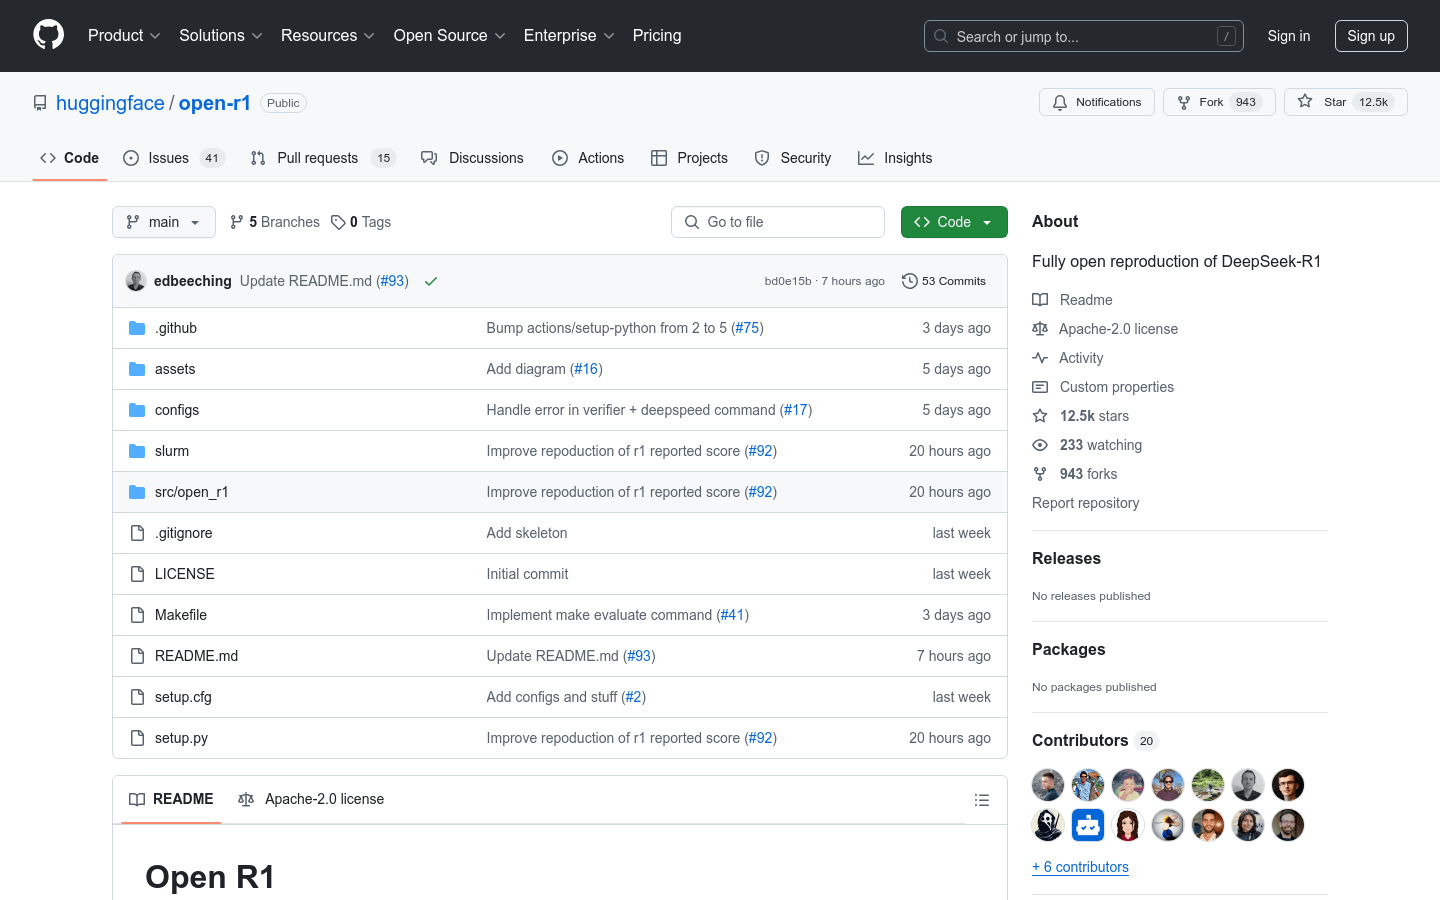Focus the Go to file search box
This screenshot has height=900, width=1440.
click(x=778, y=222)
